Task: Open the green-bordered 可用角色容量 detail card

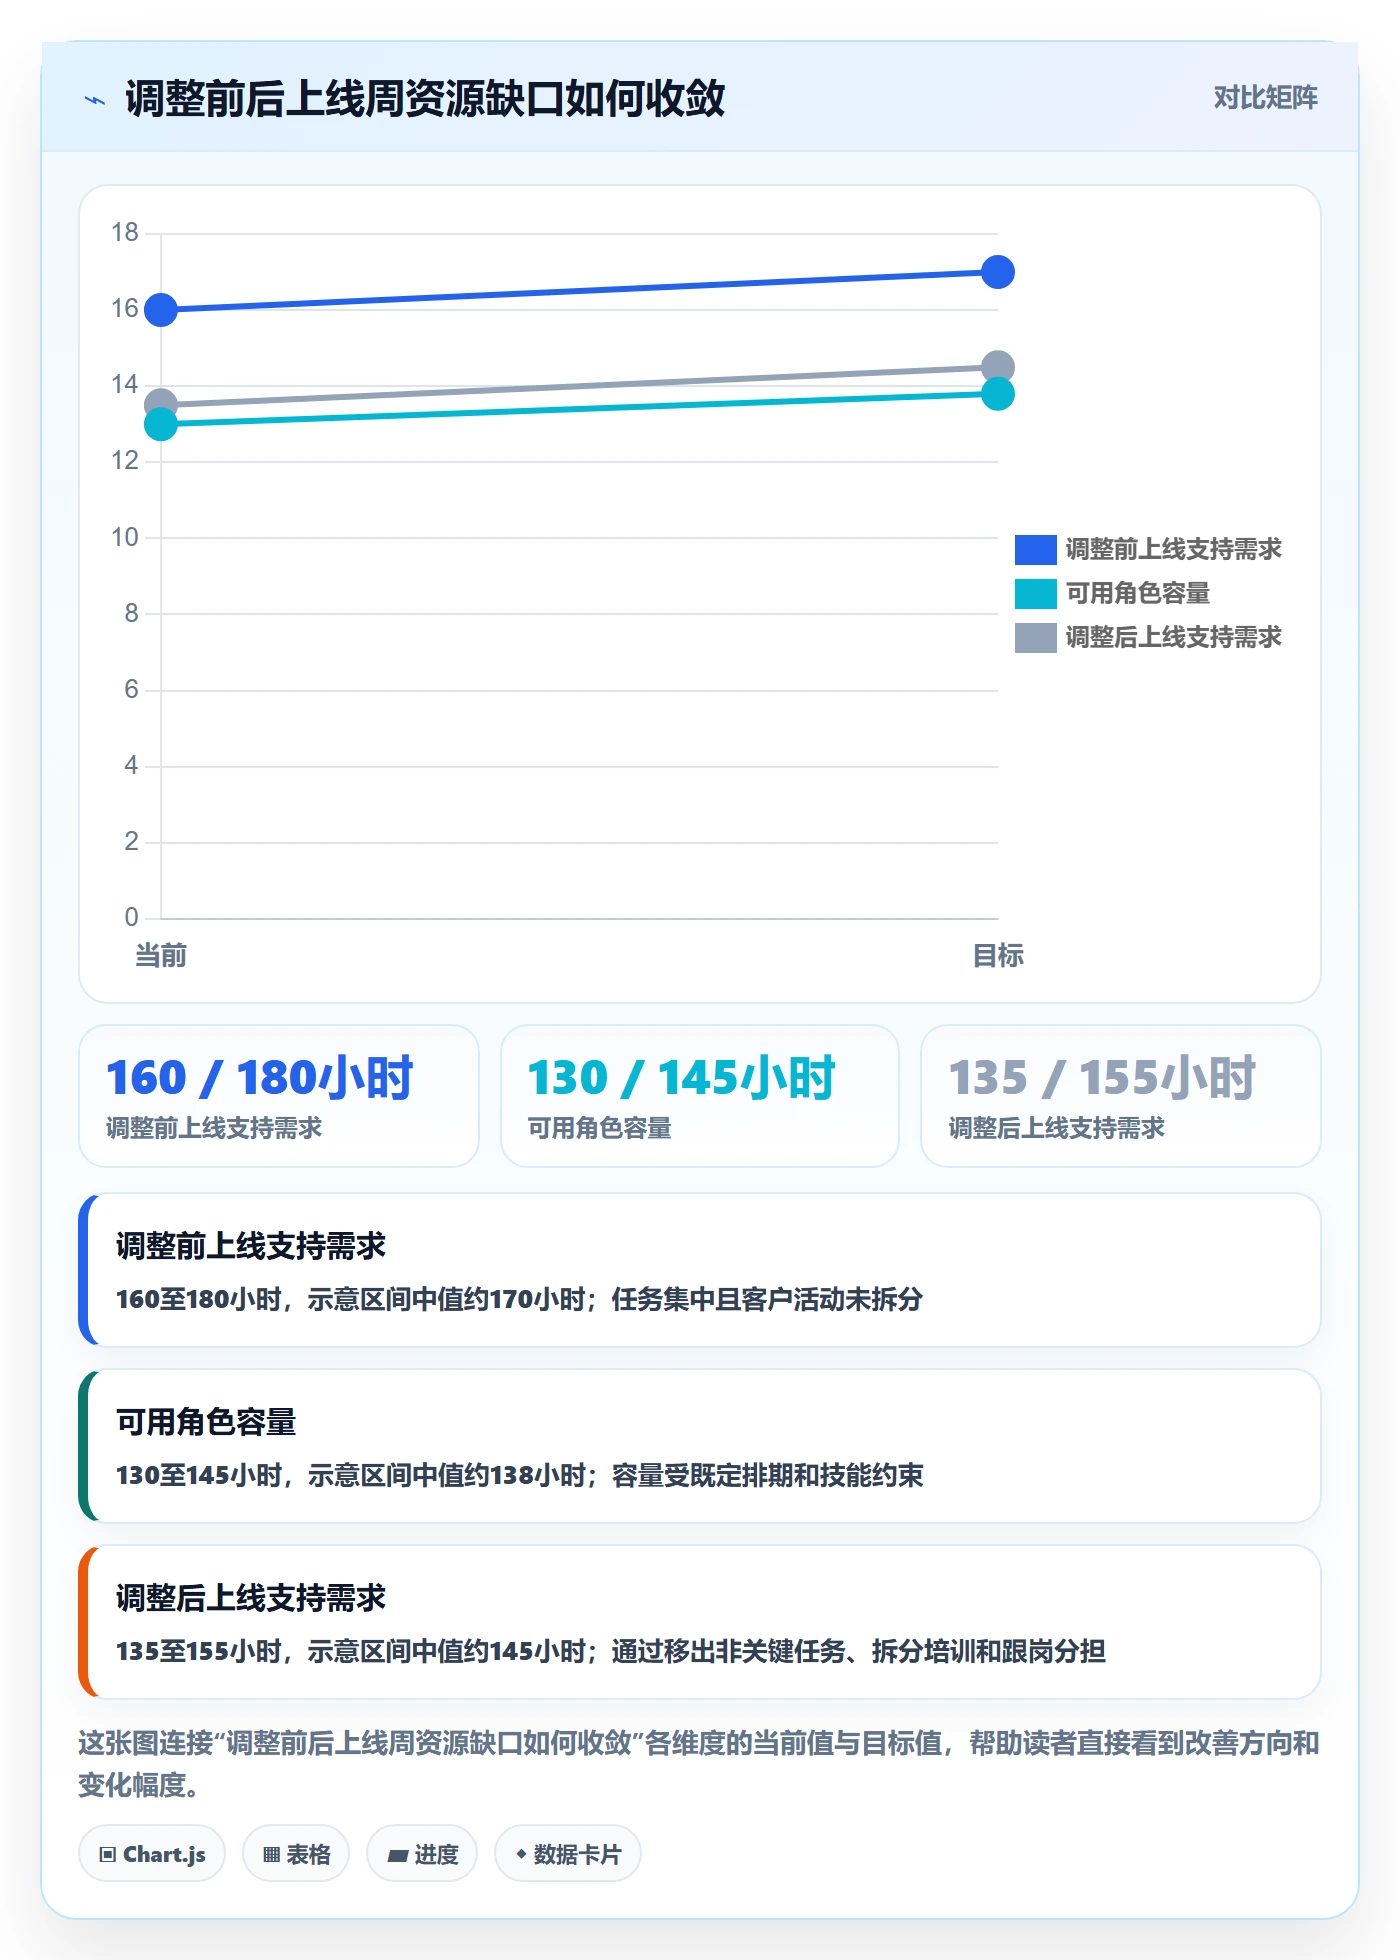Action: click(700, 1446)
